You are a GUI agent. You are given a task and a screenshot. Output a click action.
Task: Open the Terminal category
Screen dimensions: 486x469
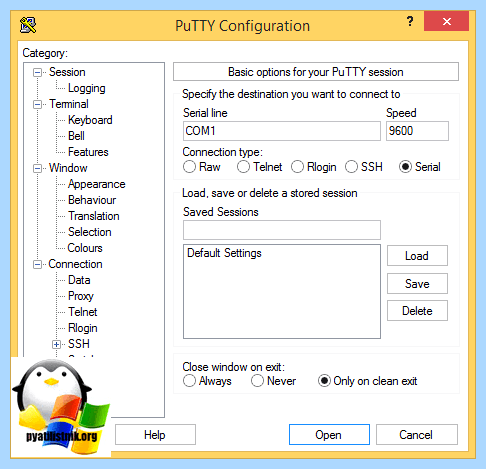(x=69, y=104)
